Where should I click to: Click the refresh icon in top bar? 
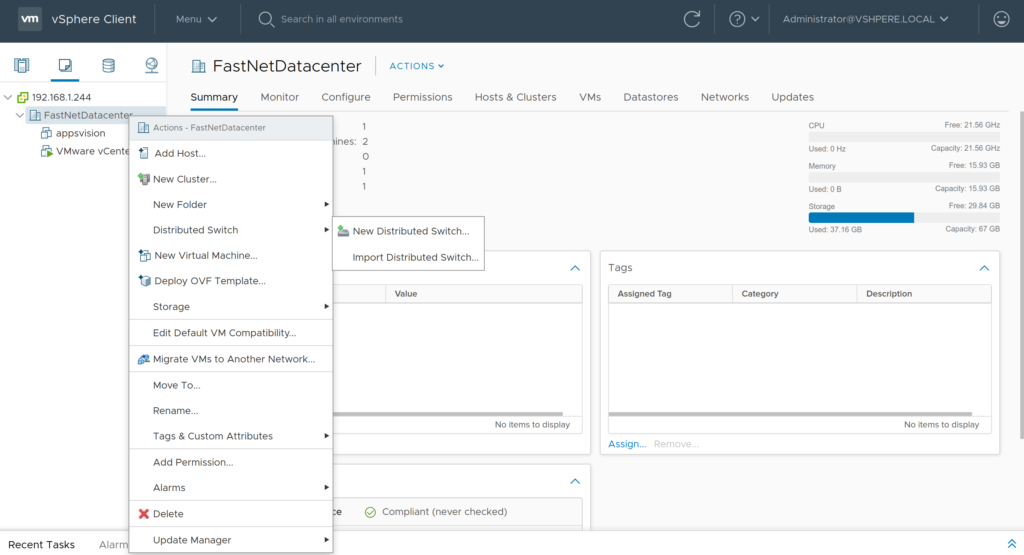point(692,19)
